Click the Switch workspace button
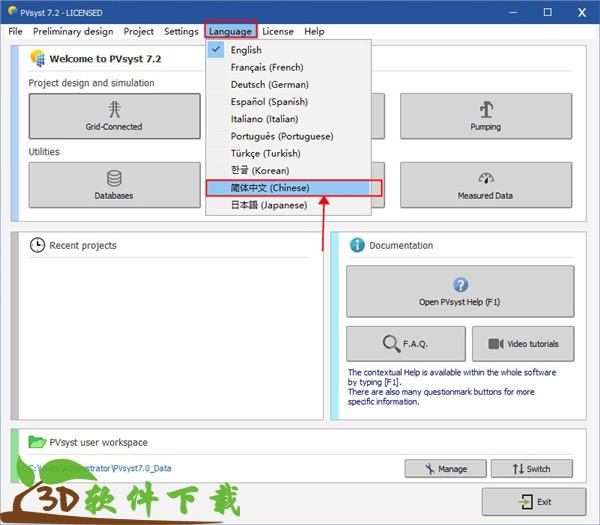Image resolution: width=600 pixels, height=525 pixels. click(532, 468)
